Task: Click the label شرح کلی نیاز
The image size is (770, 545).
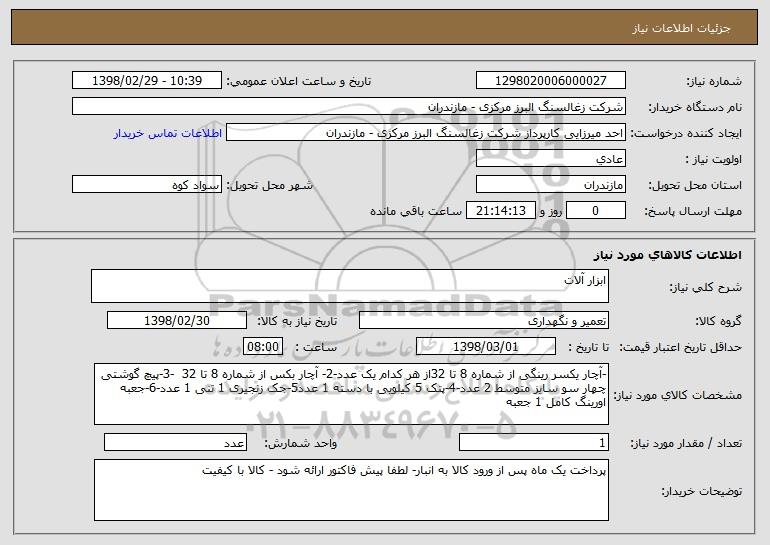Action: [706, 287]
